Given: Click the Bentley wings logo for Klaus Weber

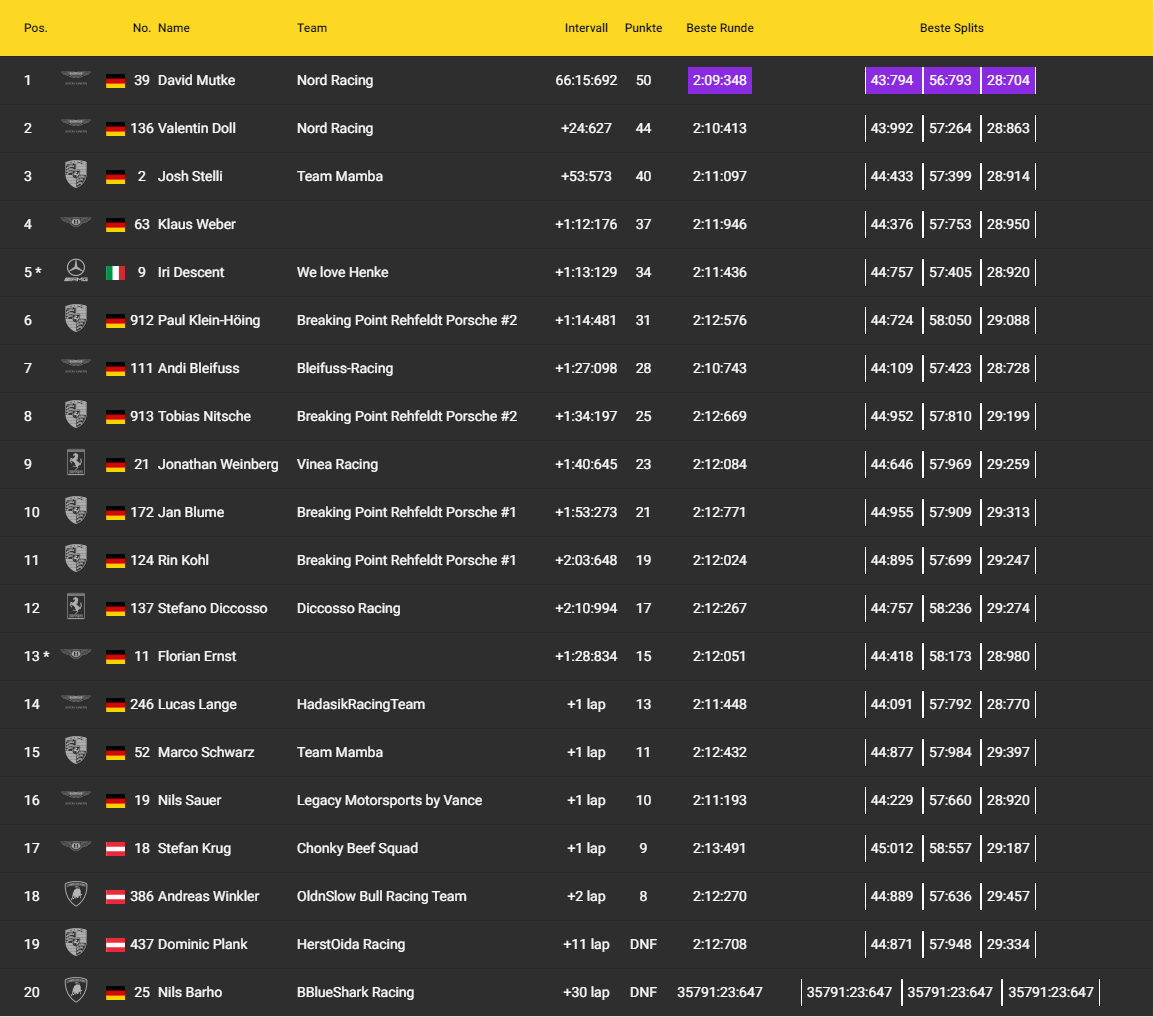Looking at the screenshot, I should click(x=76, y=223).
